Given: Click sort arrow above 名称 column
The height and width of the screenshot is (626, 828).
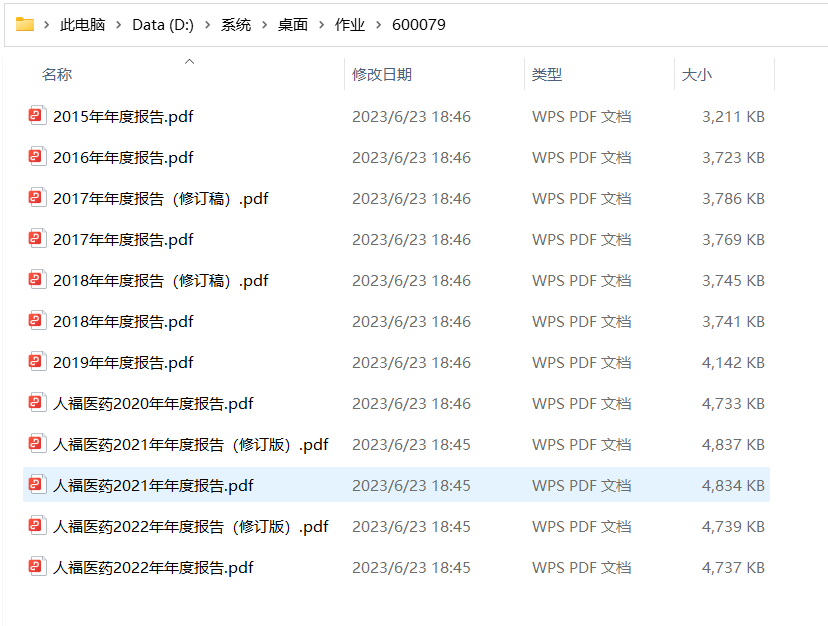Looking at the screenshot, I should pyautogui.click(x=190, y=62).
